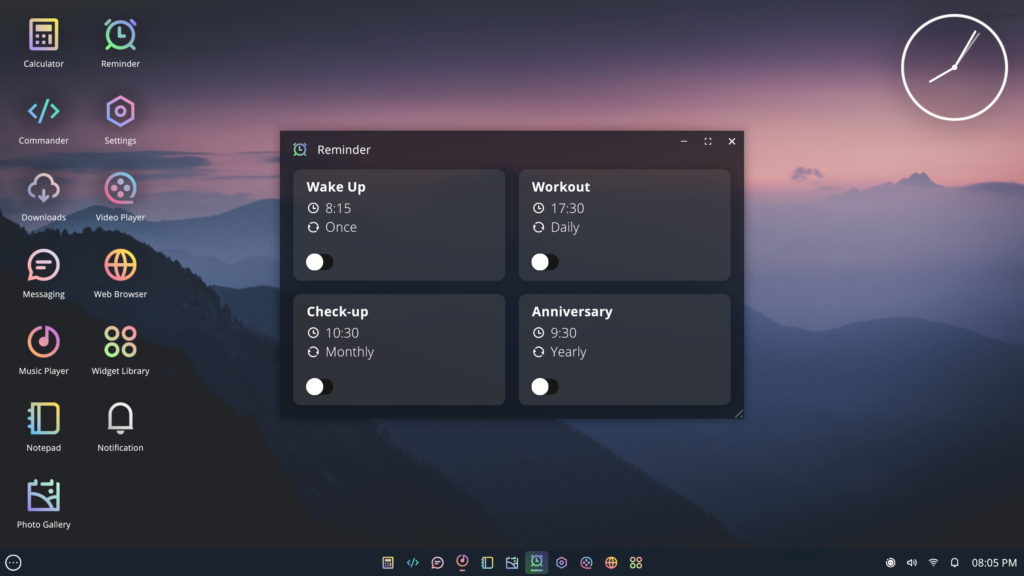The width and height of the screenshot is (1024, 576).
Task: Click the active Reminder icon in the taskbar
Action: coord(536,562)
